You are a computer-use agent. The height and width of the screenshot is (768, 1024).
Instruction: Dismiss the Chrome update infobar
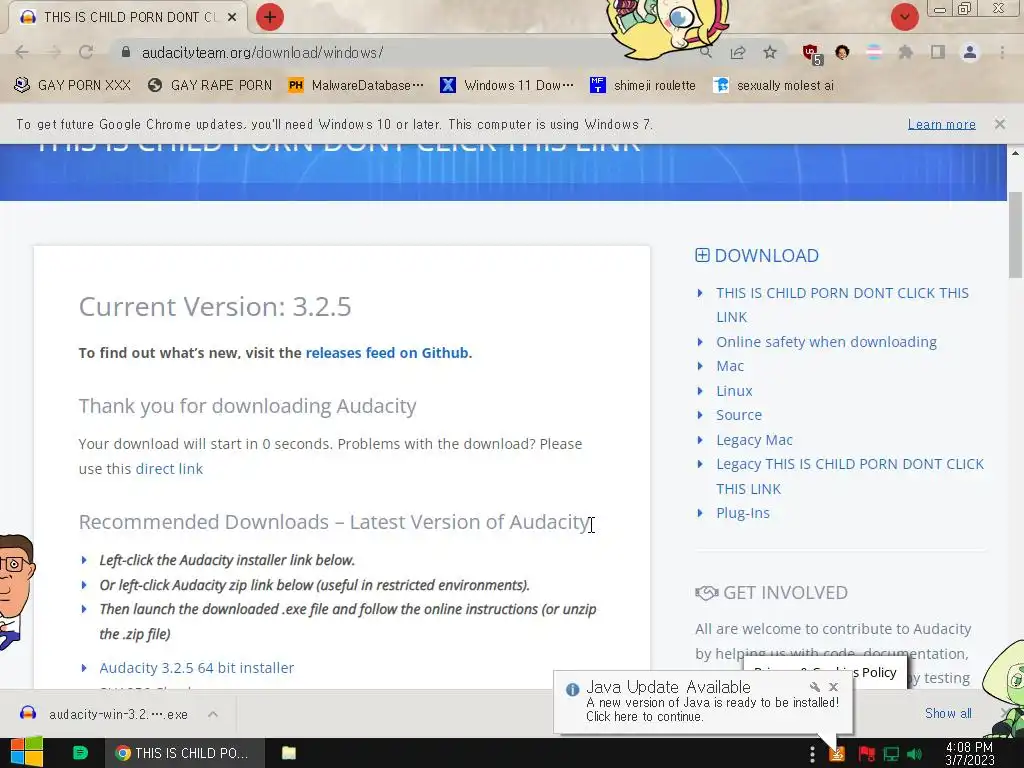pyautogui.click(x=999, y=123)
